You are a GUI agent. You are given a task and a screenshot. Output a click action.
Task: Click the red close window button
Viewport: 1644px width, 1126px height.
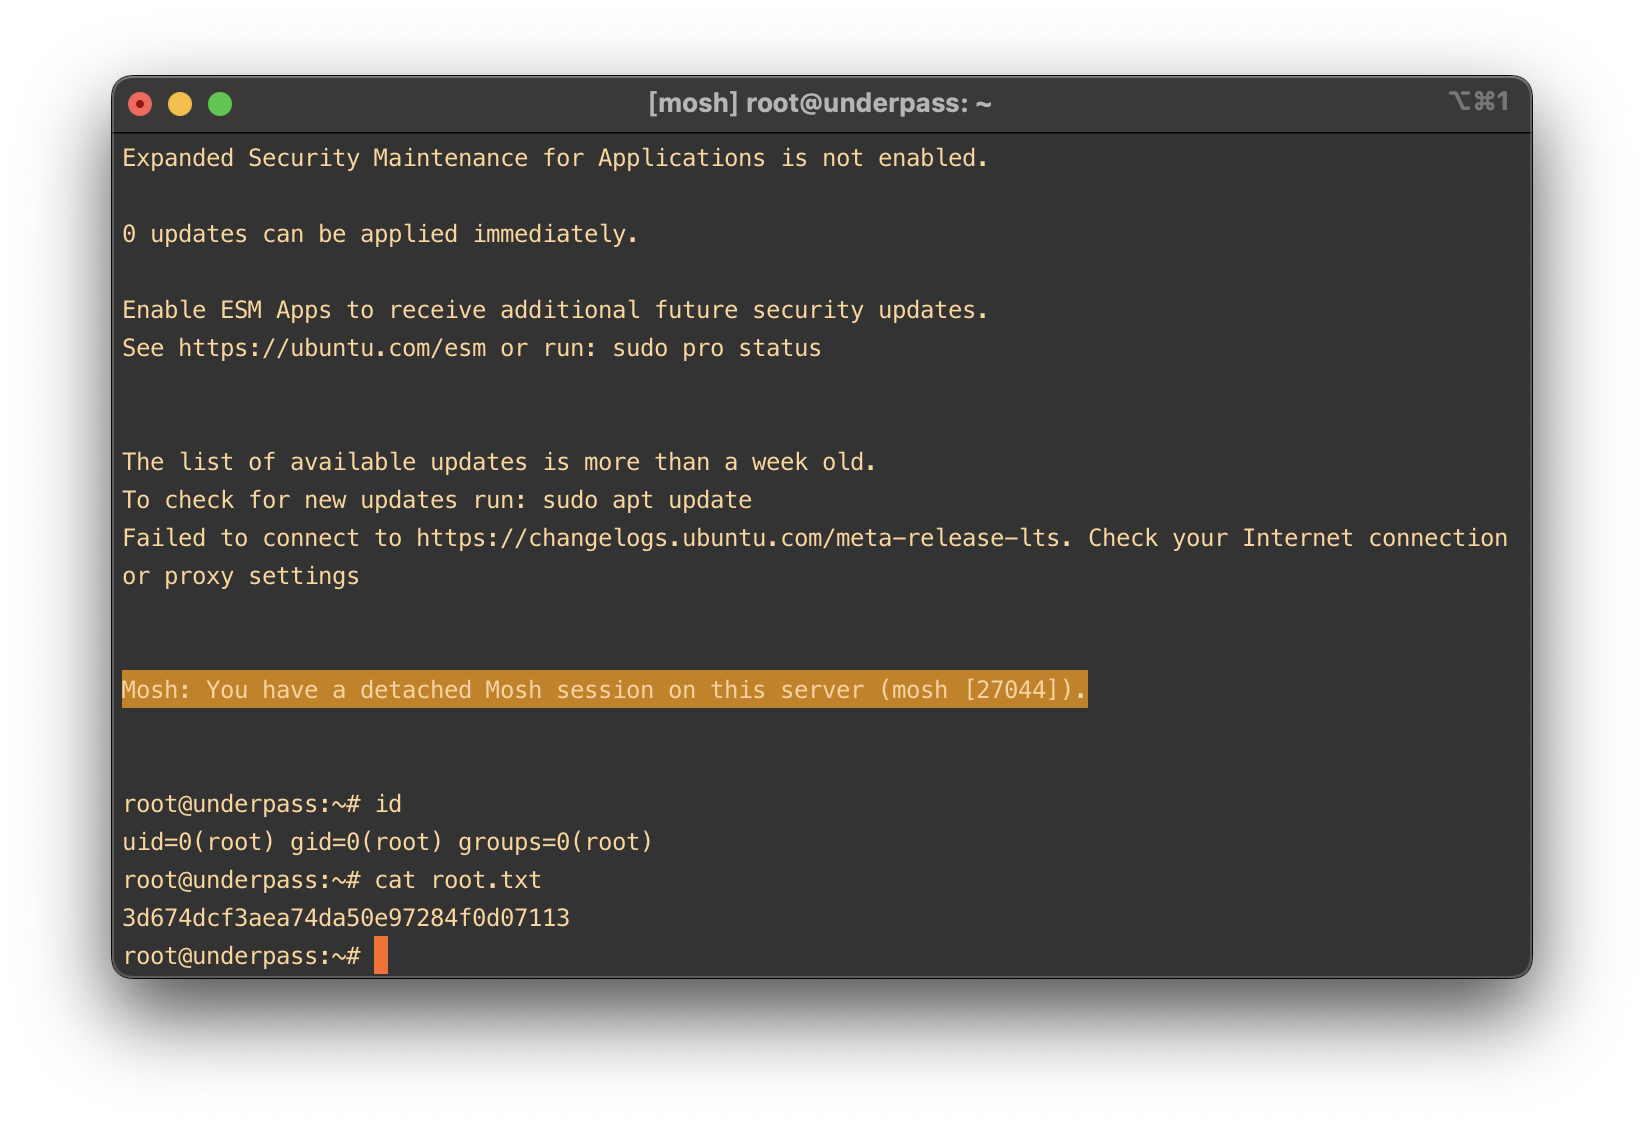(140, 104)
